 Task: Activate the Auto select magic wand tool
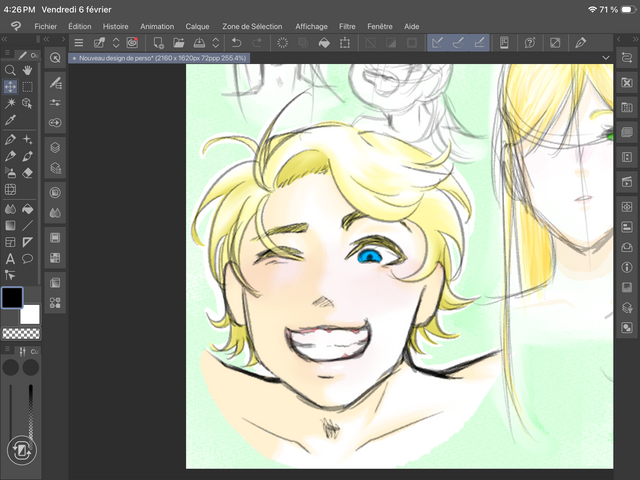click(10, 103)
